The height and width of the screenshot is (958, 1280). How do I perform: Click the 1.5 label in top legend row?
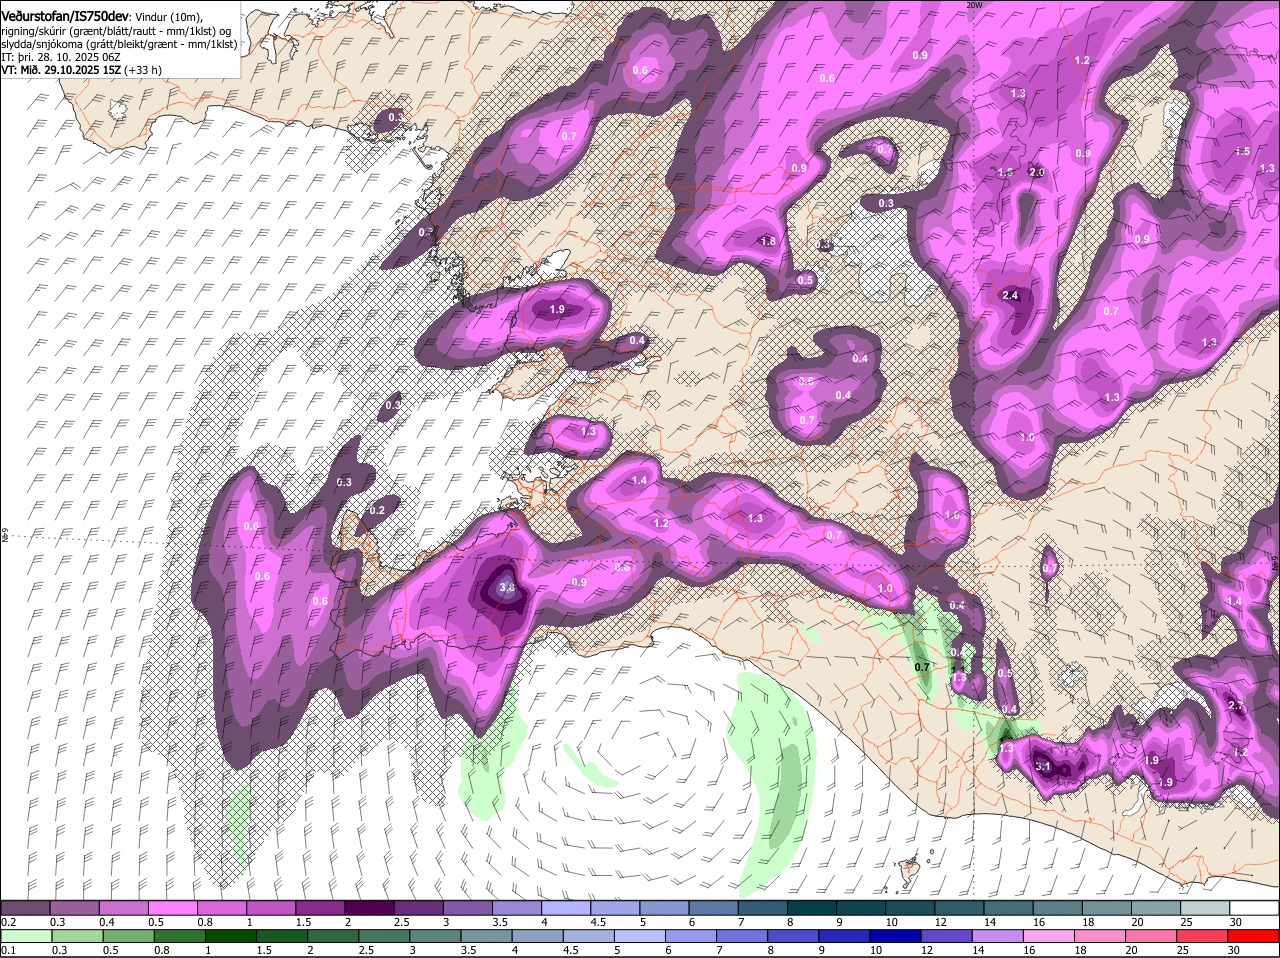303,921
